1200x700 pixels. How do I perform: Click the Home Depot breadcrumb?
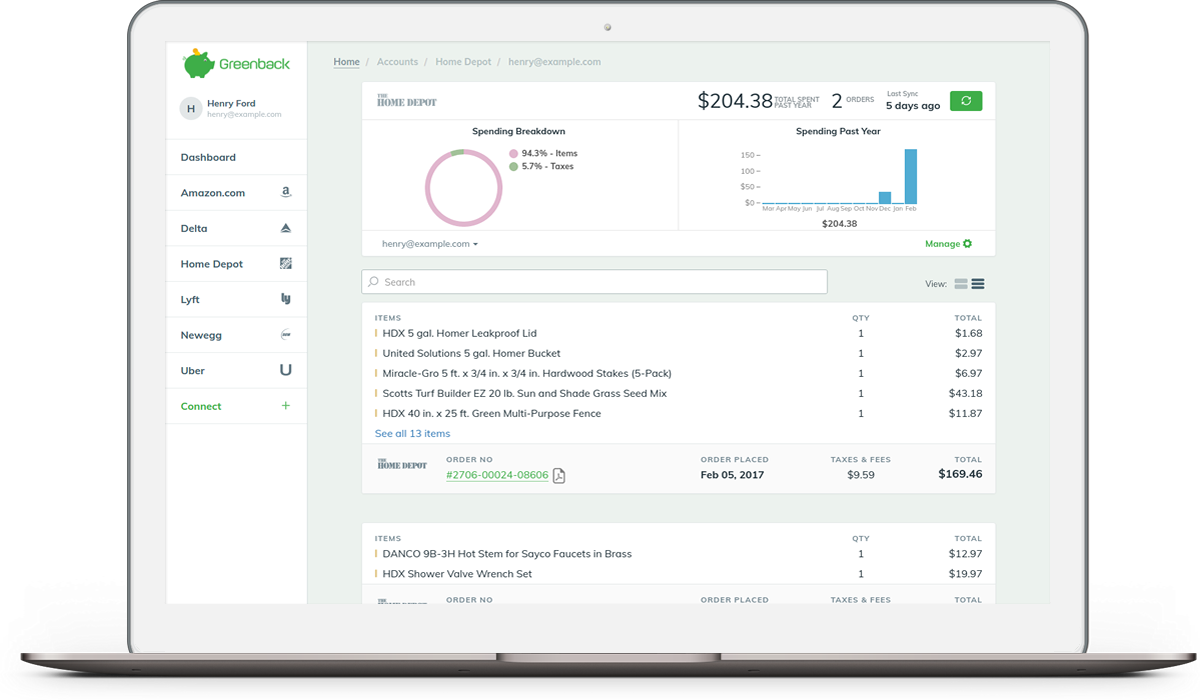[463, 62]
